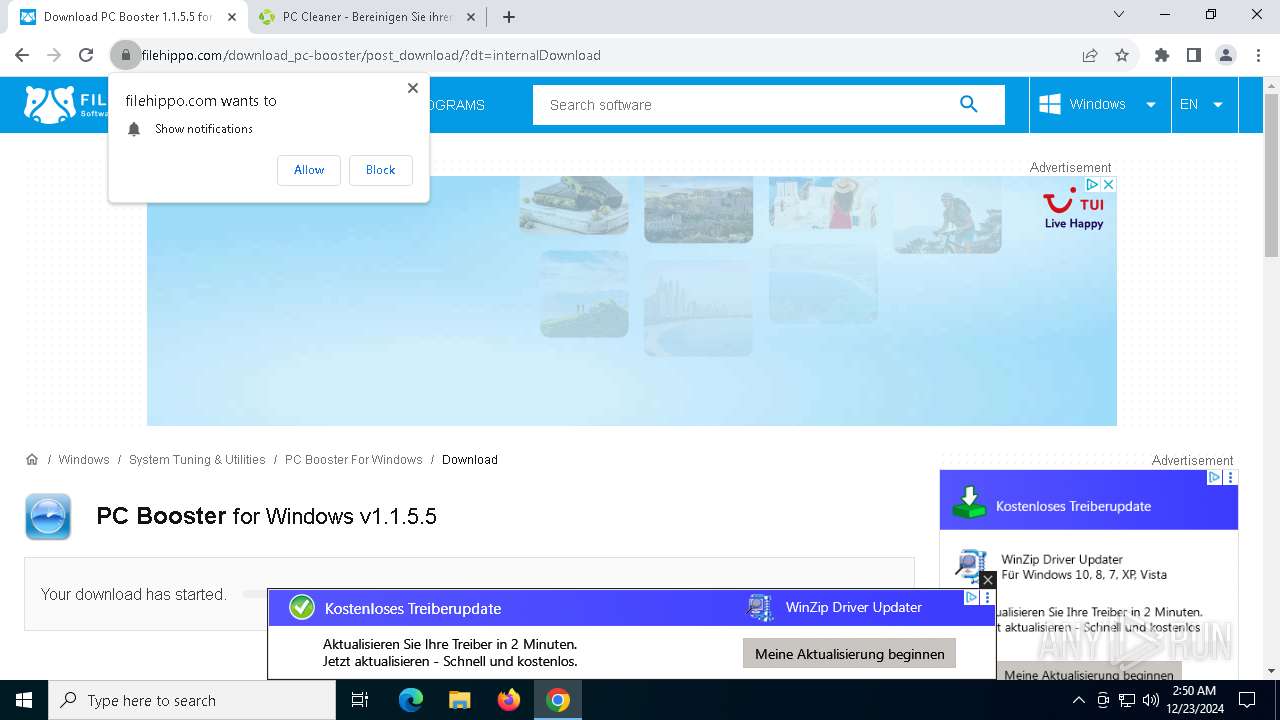Open AdChoices info on TUI ad
The image size is (1280, 720).
[1093, 185]
